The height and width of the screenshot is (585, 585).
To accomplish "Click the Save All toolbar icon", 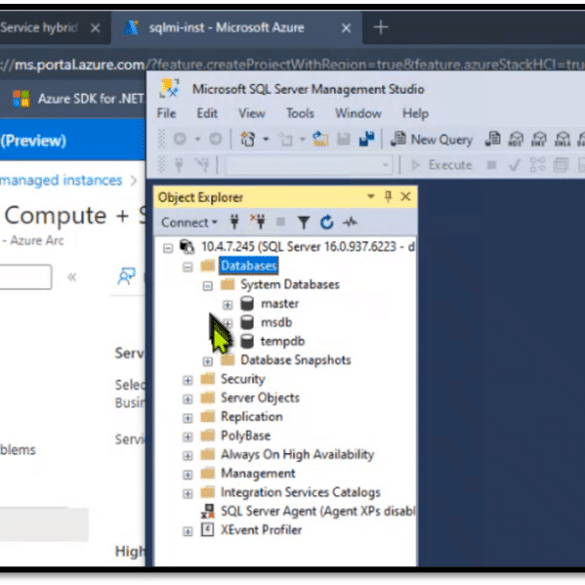I will tap(366, 139).
